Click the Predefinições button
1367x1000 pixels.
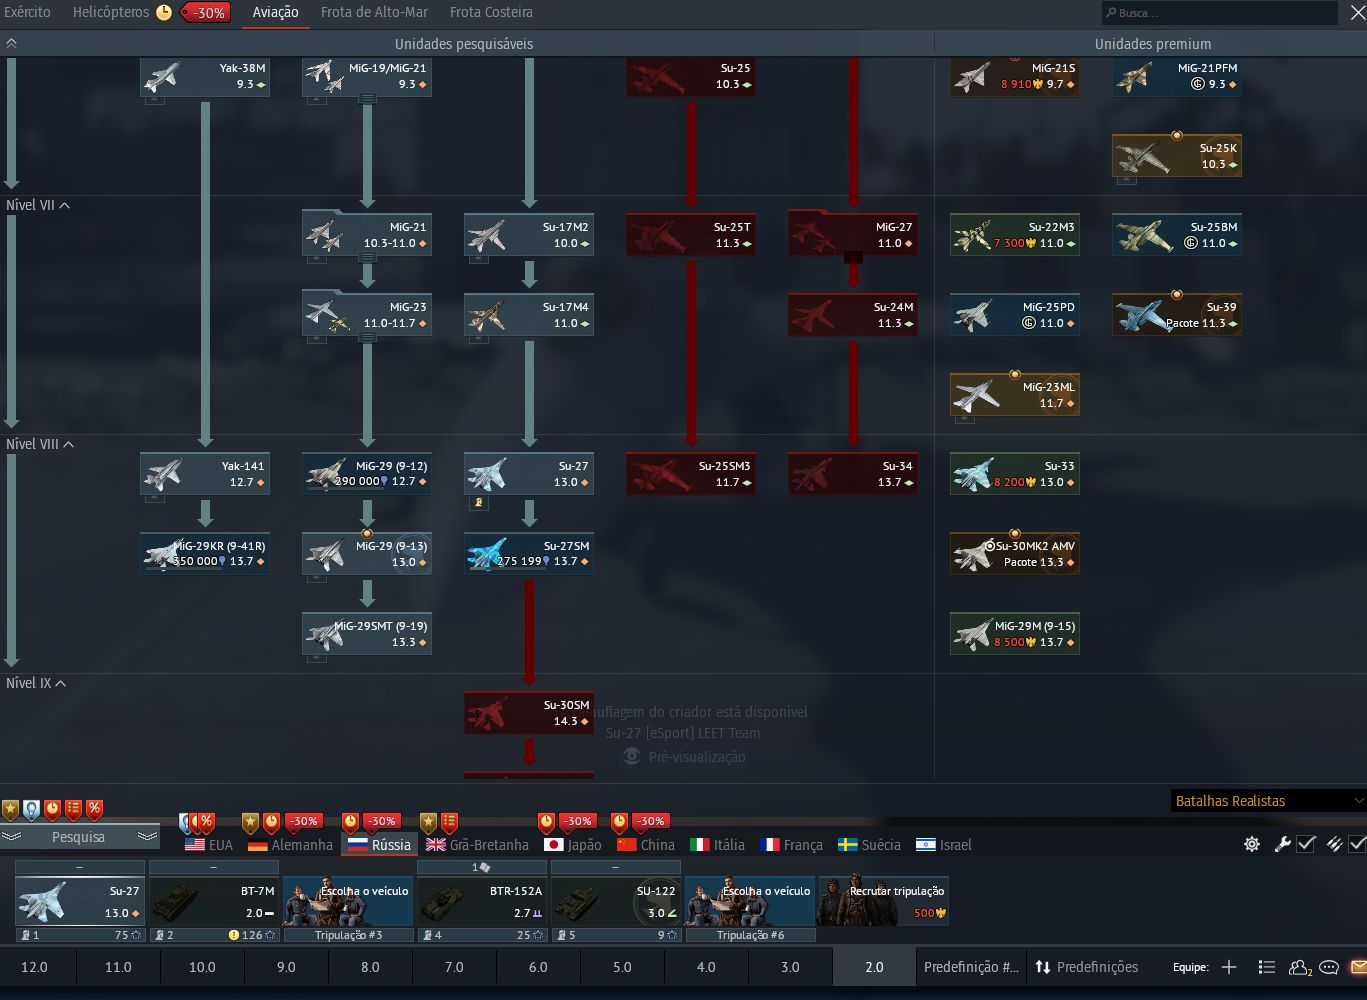click(1087, 967)
